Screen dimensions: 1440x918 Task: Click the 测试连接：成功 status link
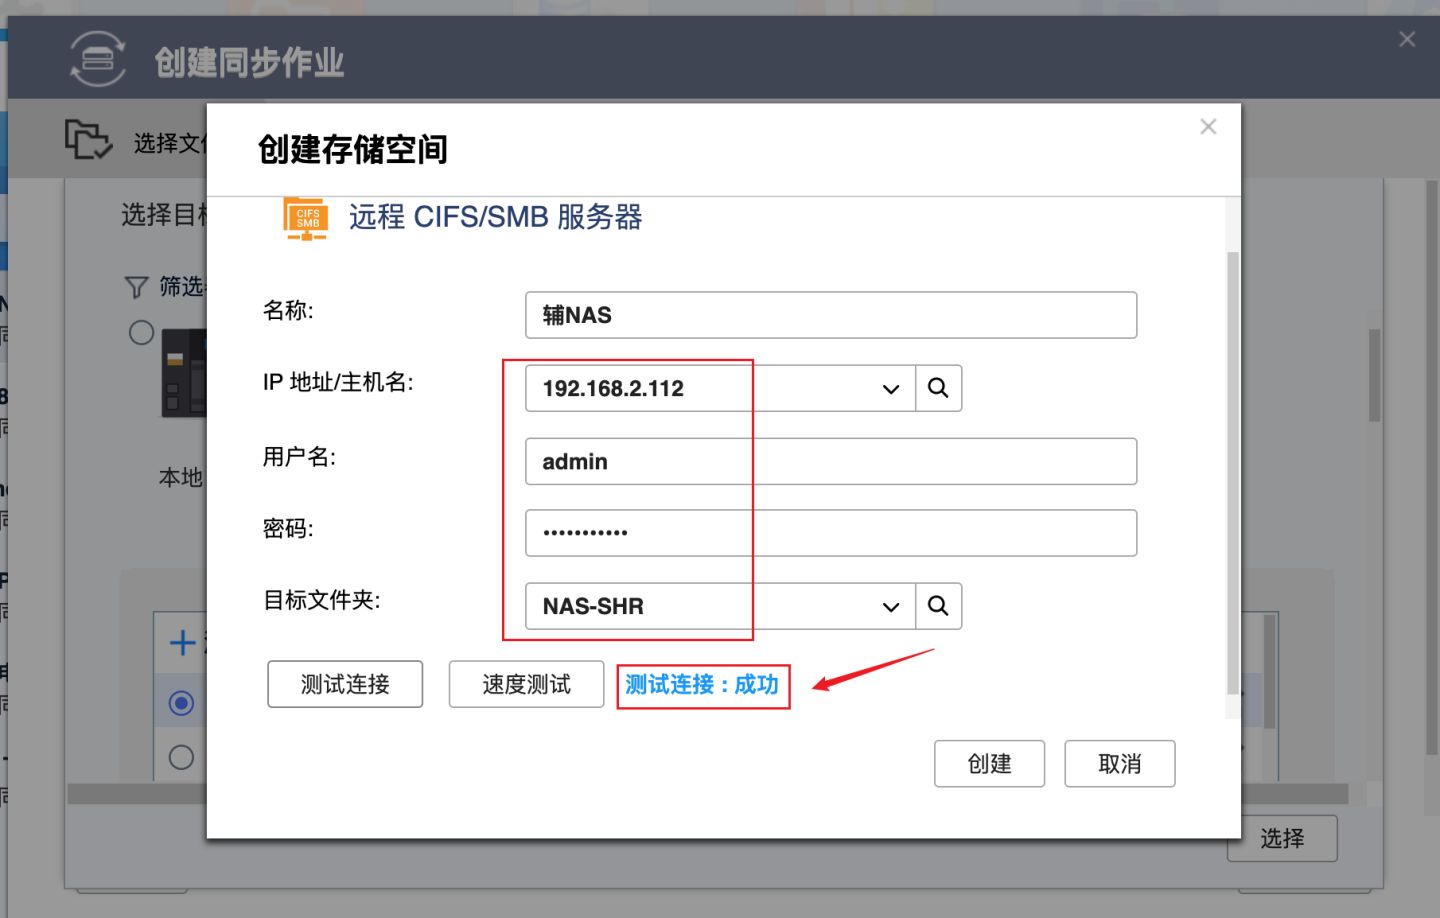703,686
